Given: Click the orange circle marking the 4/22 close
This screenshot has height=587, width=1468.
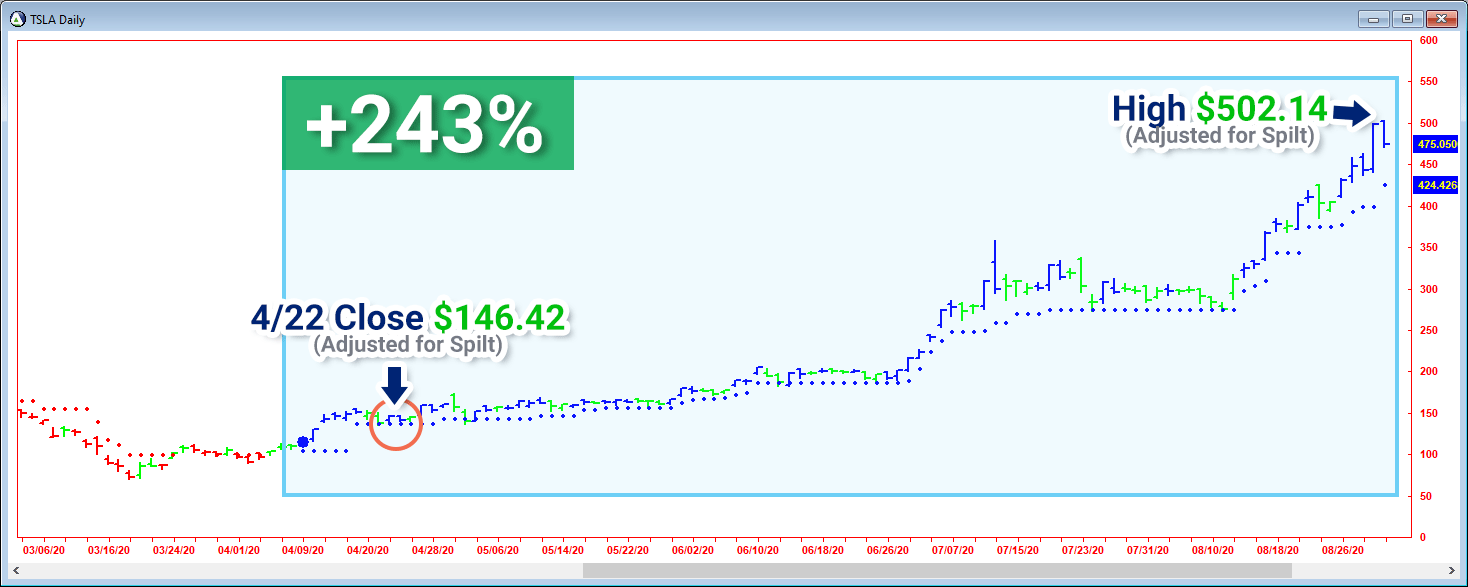Looking at the screenshot, I should click(396, 424).
